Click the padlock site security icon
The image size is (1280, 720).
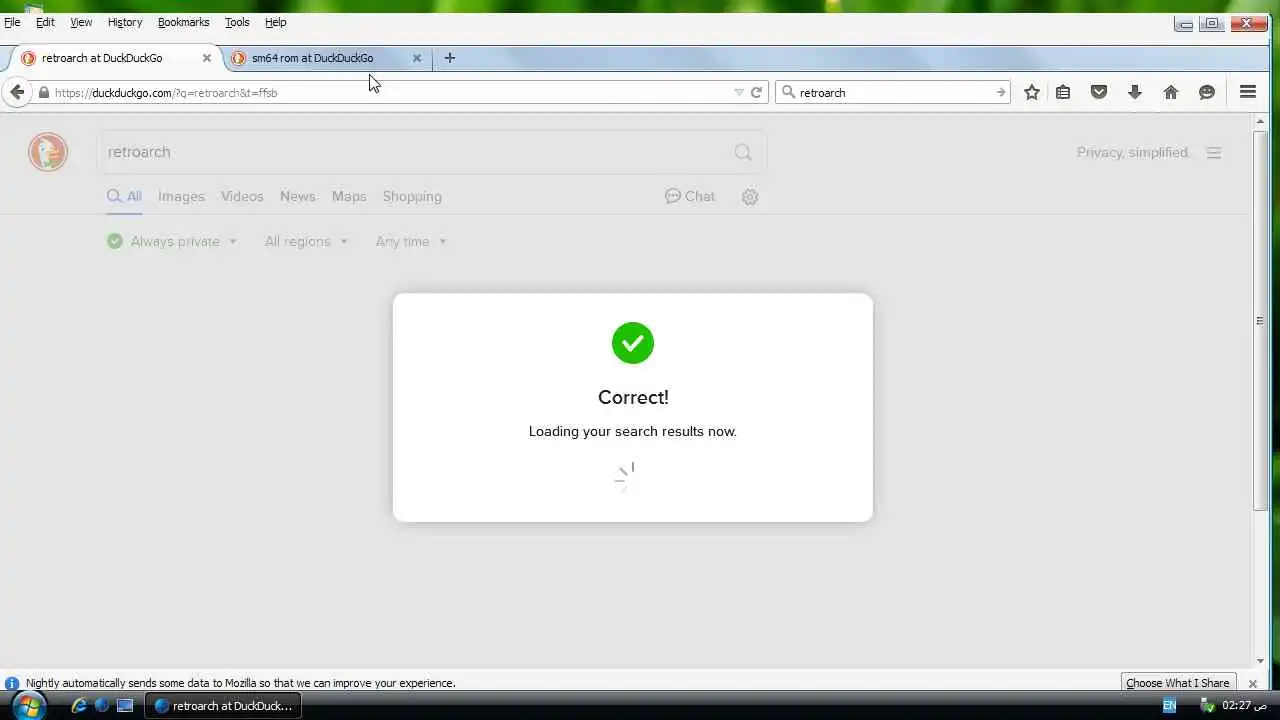pyautogui.click(x=43, y=92)
